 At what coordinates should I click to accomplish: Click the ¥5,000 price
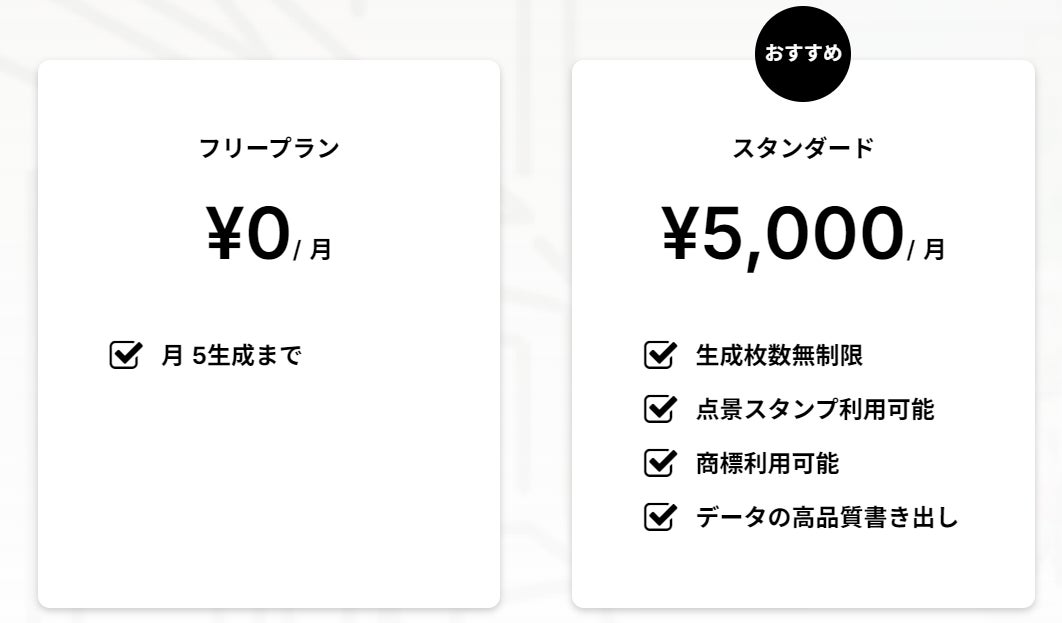(782, 235)
